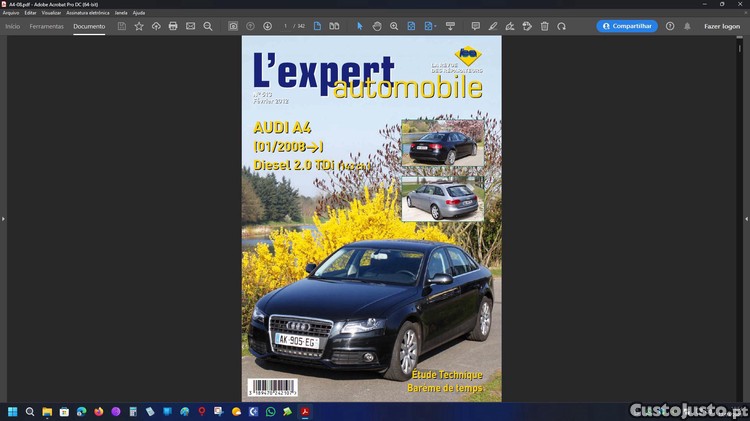
Task: Expand the right tools pane arrow
Action: [746, 219]
